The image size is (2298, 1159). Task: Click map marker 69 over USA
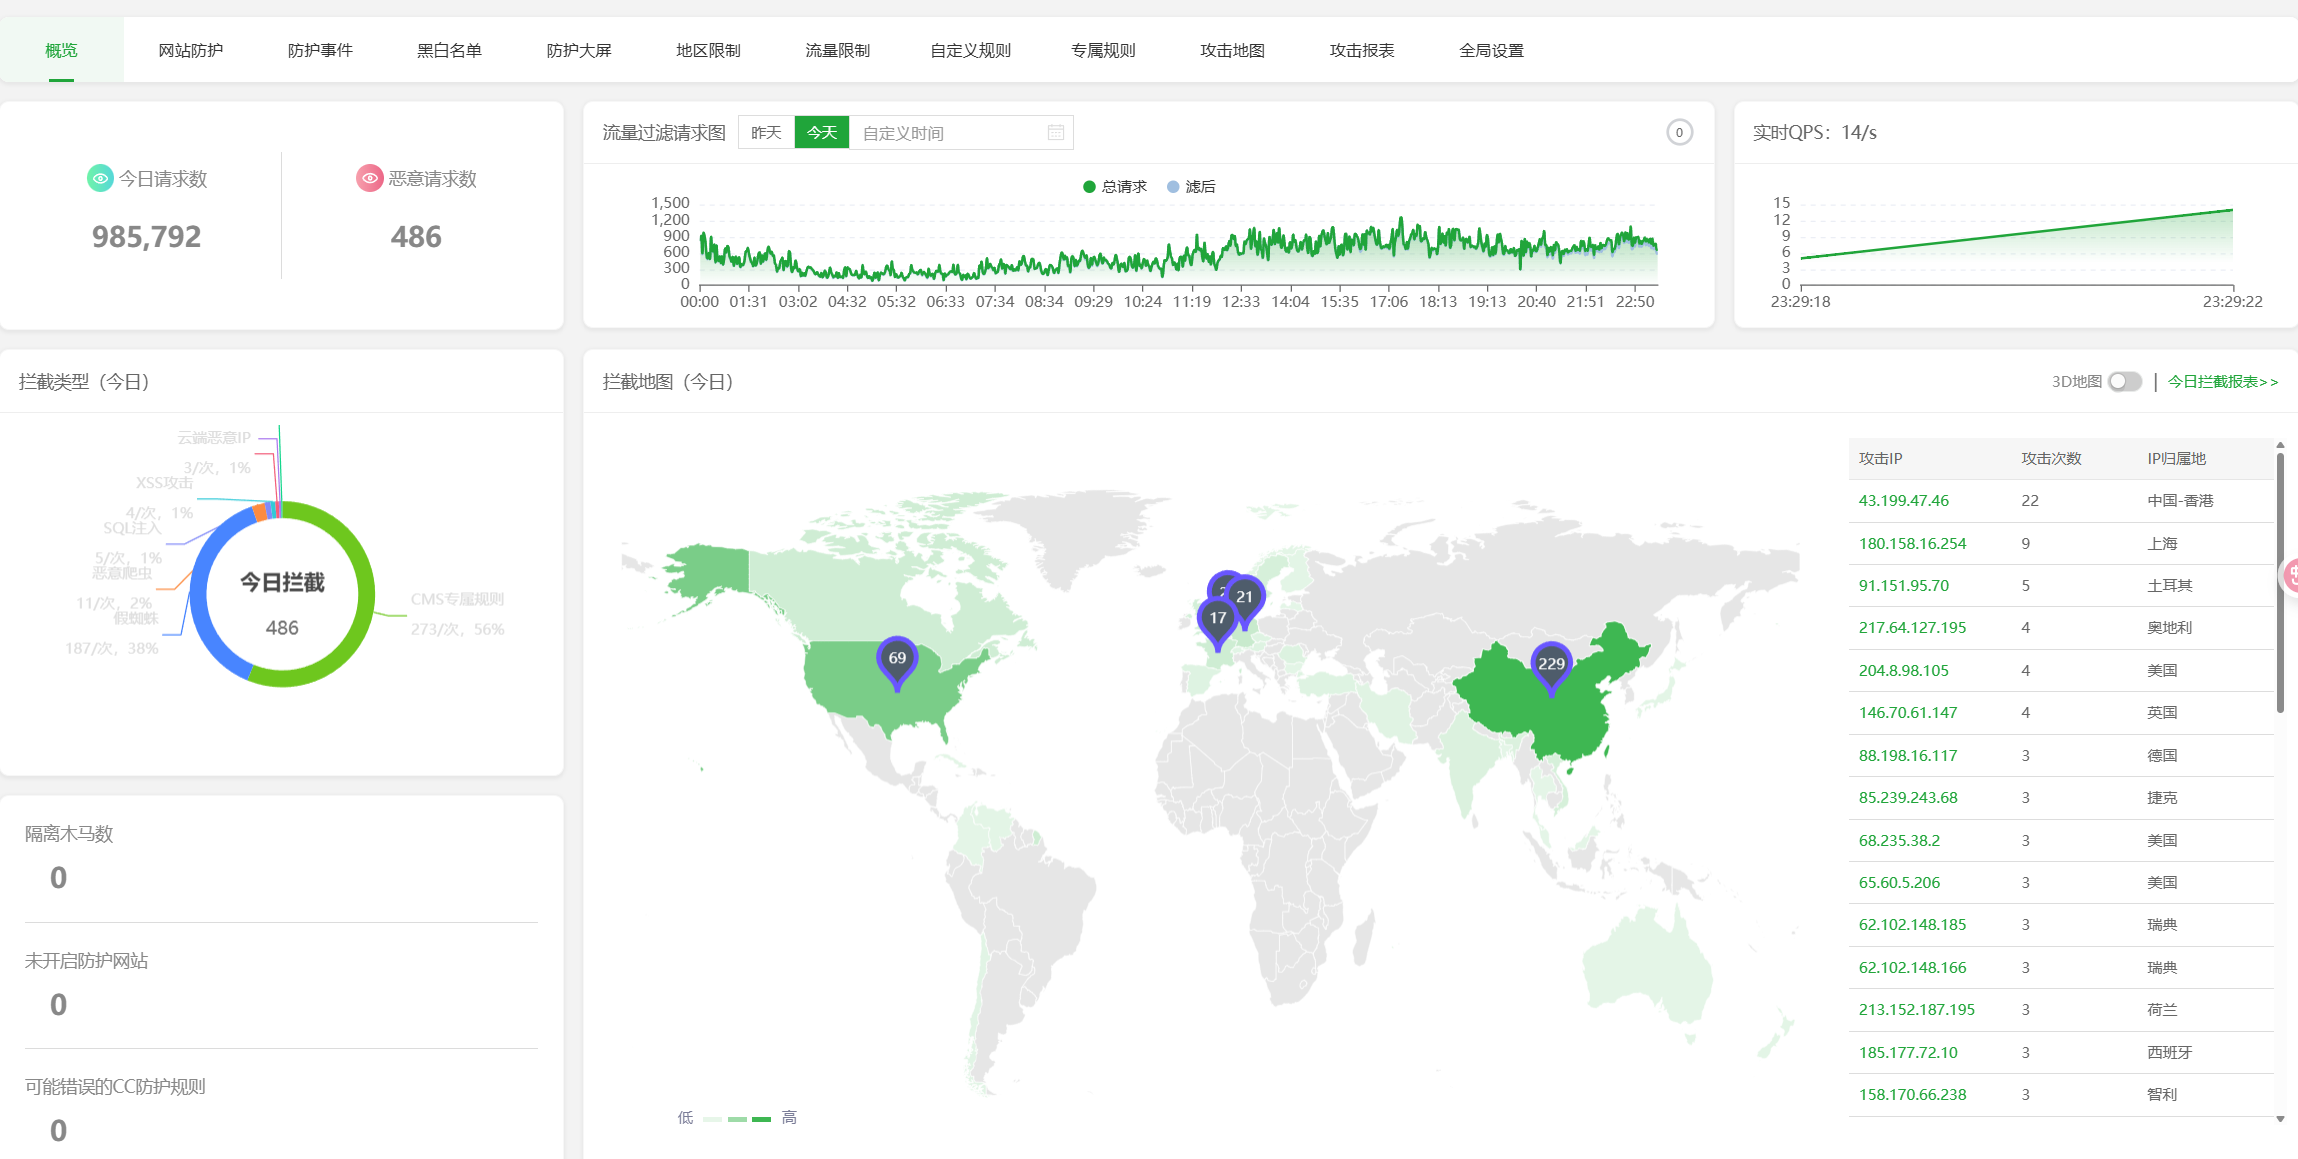[897, 661]
